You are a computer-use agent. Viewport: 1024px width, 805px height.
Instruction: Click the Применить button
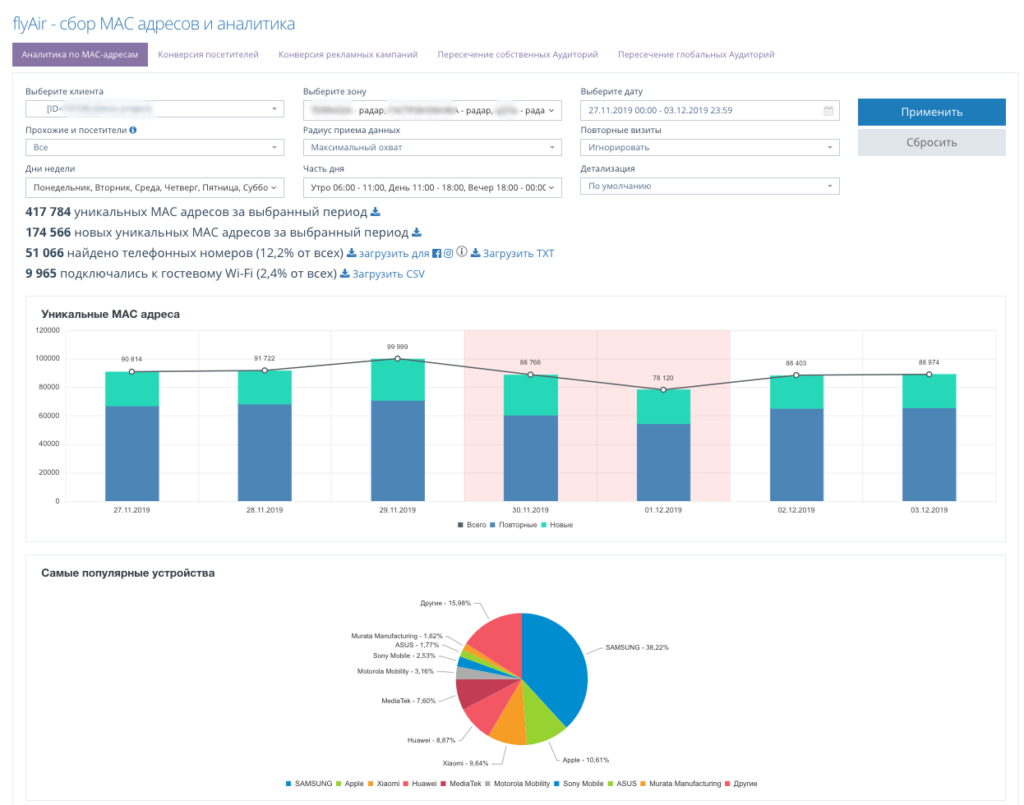point(930,111)
